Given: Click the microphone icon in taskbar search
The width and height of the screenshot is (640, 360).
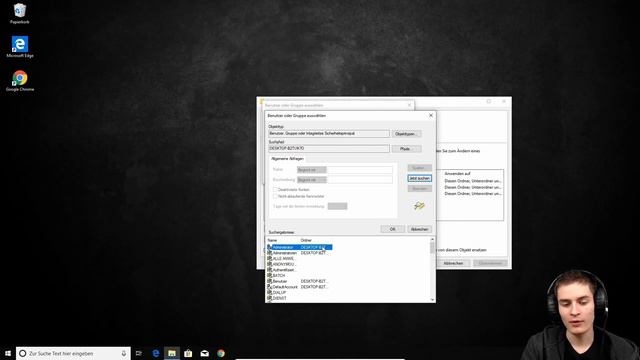Looking at the screenshot, I should coord(124,353).
